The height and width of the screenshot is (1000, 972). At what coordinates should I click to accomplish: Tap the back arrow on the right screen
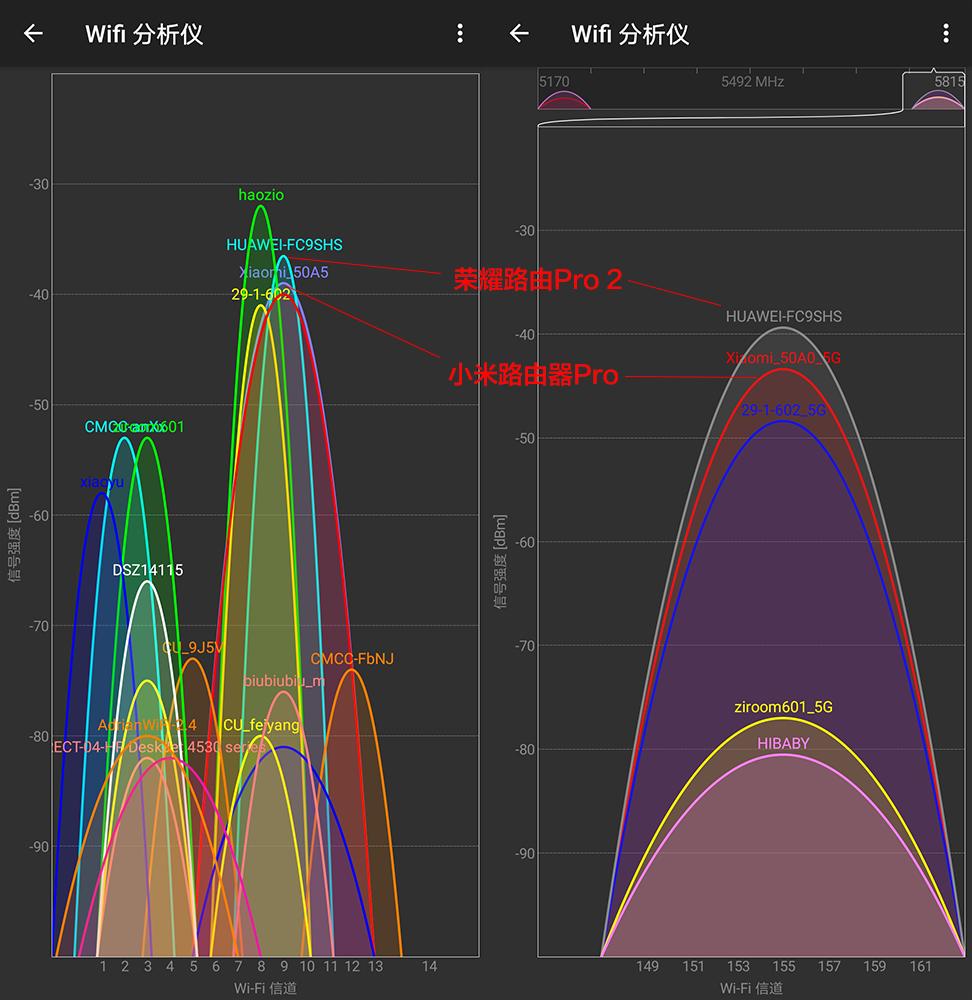point(519,33)
